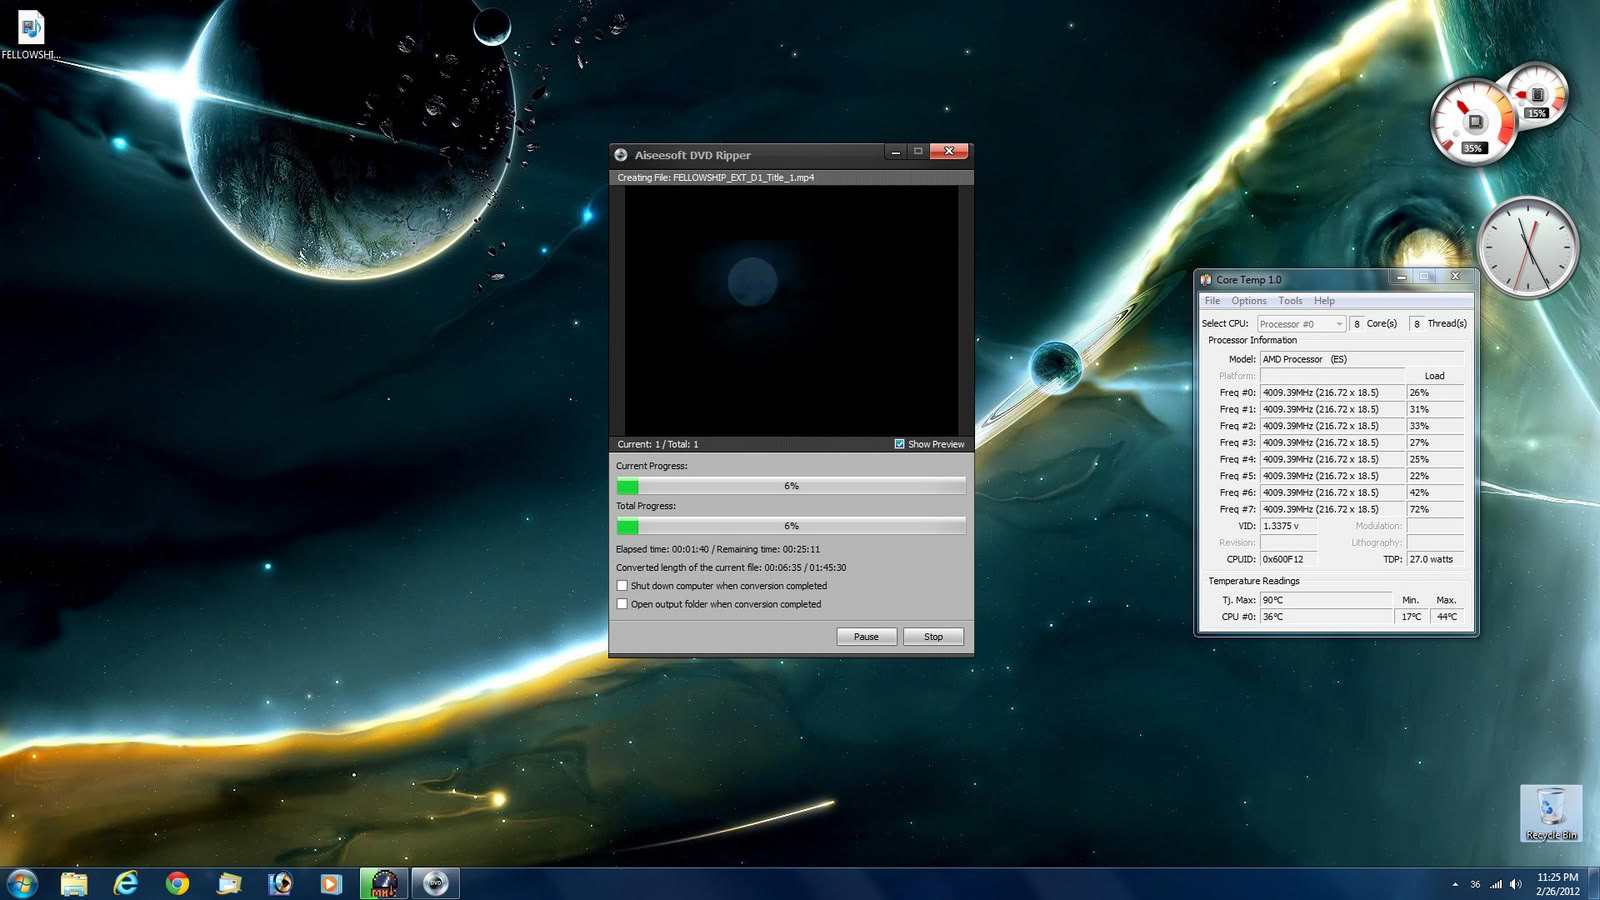This screenshot has width=1600, height=900.
Task: Switch to the MHz gauge taskbar app
Action: coord(384,883)
